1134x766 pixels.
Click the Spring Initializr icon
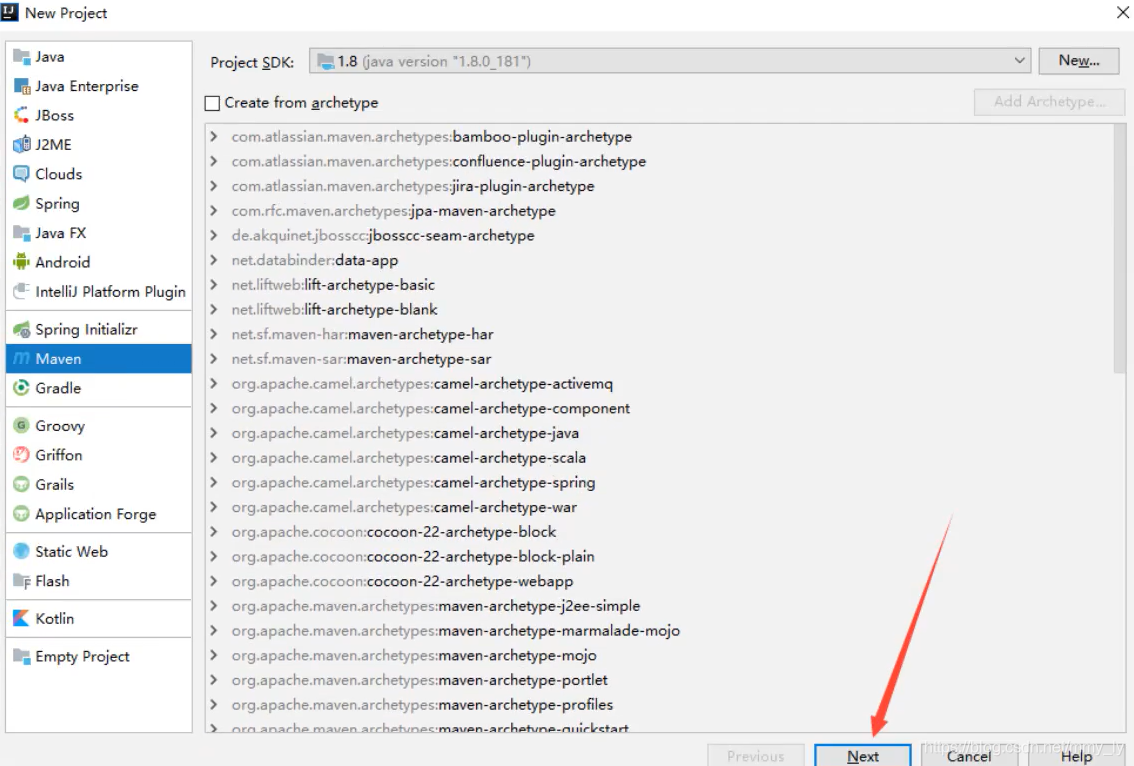22,329
